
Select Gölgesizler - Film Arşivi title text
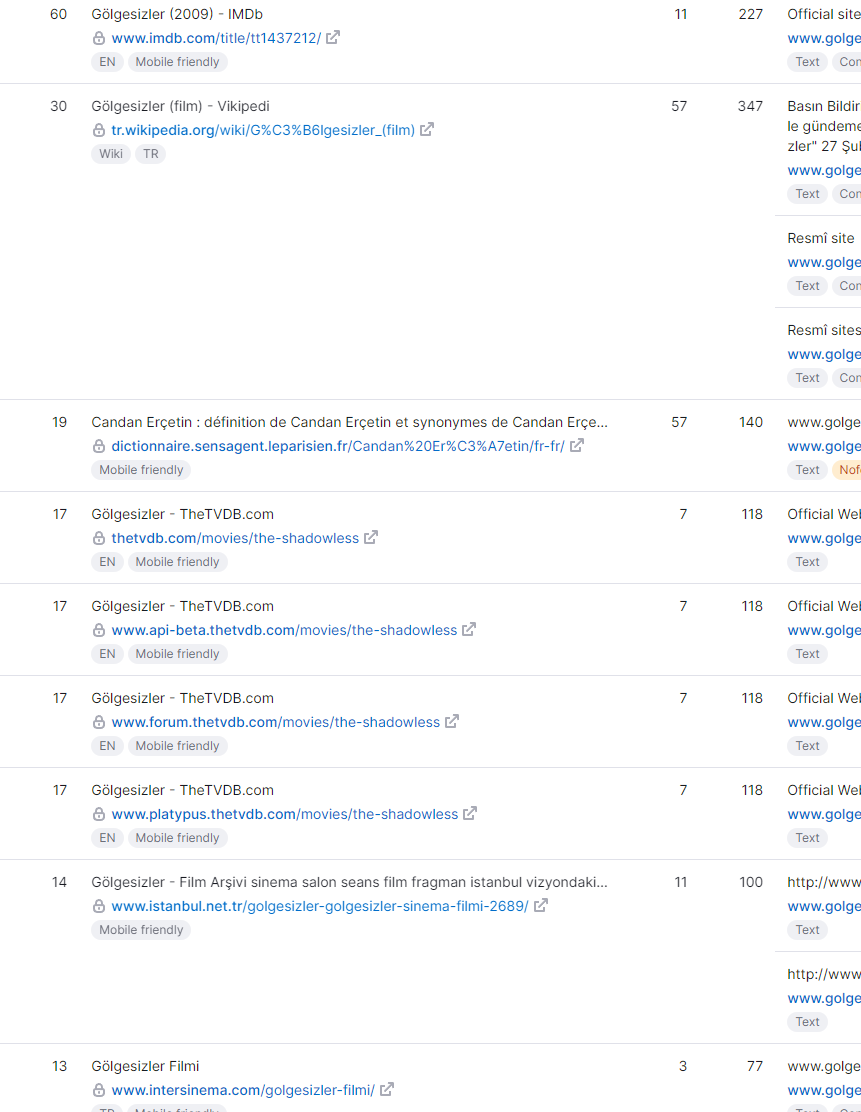pos(350,882)
